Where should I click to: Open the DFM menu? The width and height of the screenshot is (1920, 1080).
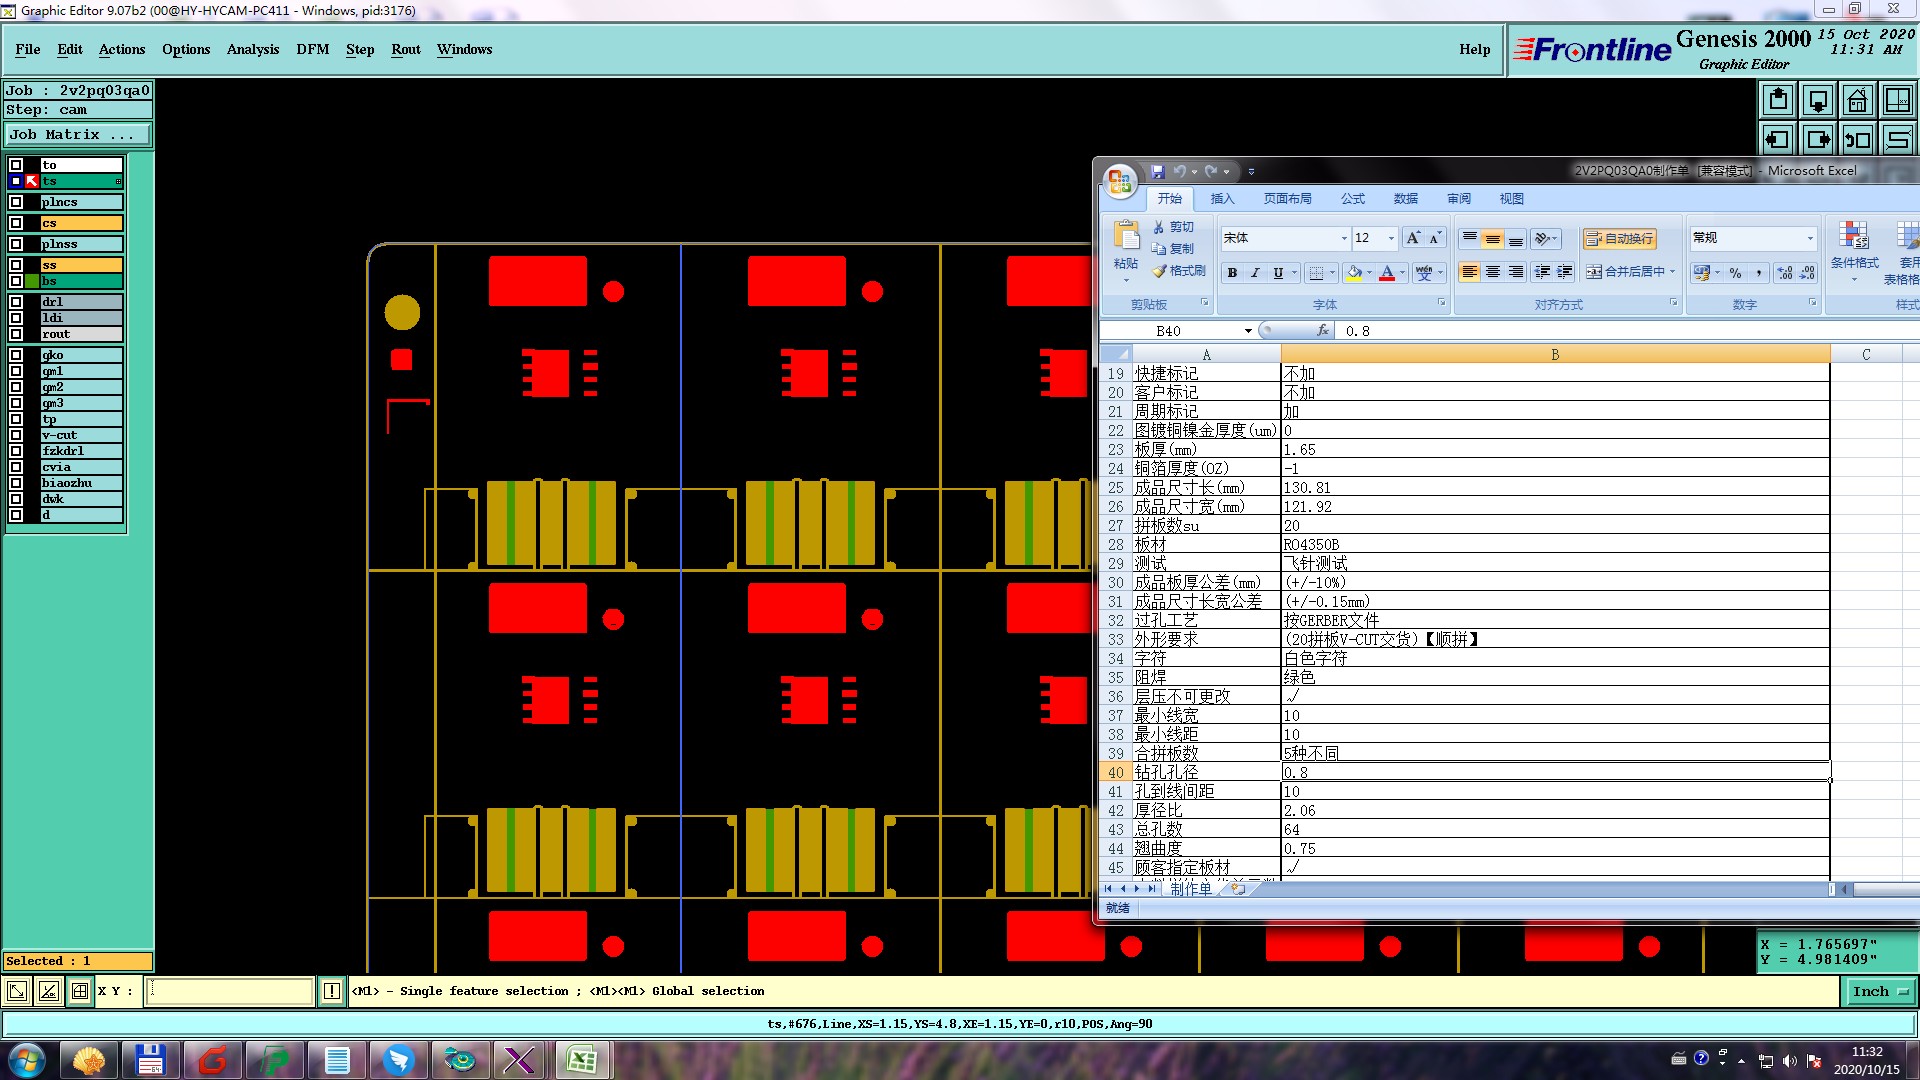[312, 49]
